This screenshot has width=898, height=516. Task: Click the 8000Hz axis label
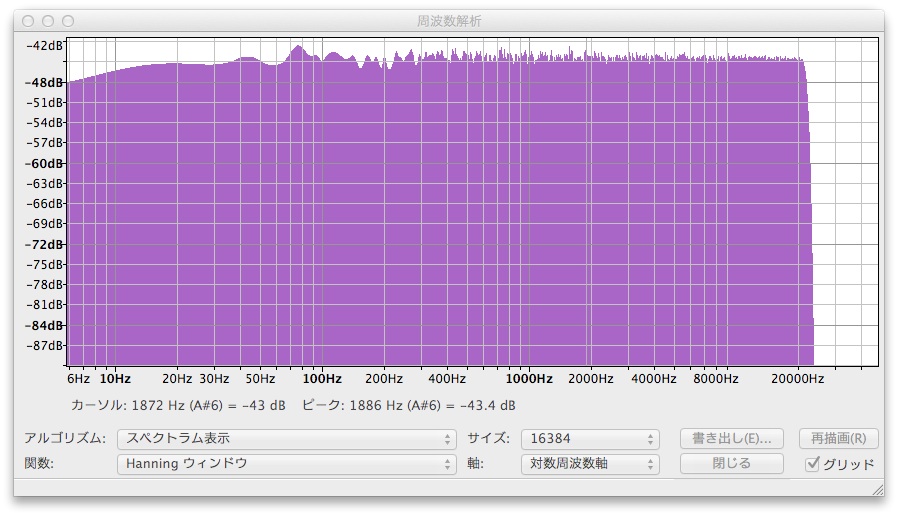715,379
